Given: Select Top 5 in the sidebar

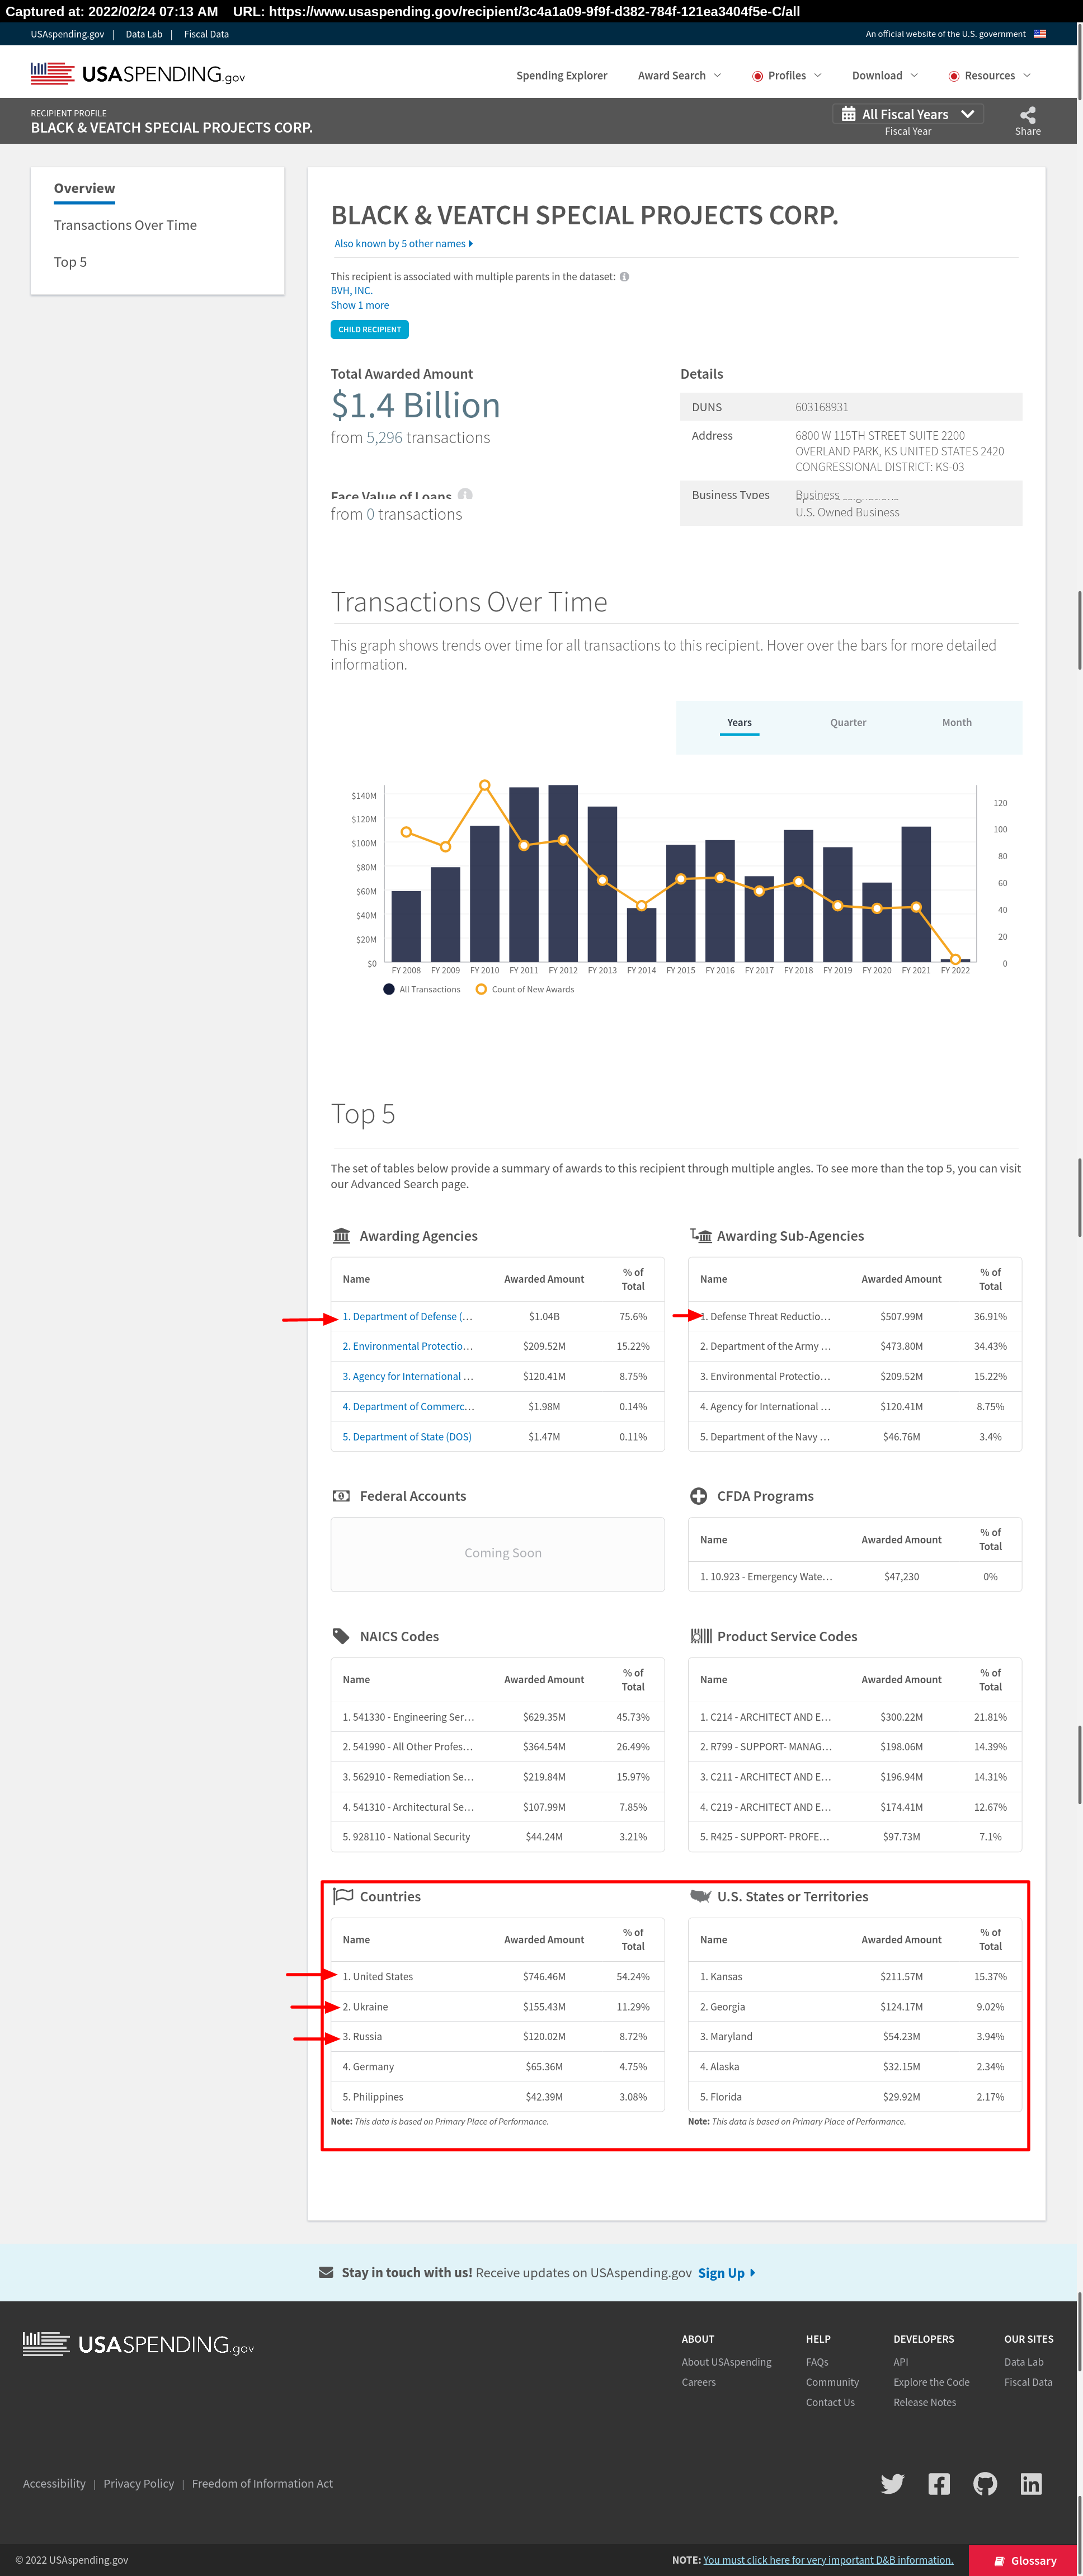Looking at the screenshot, I should [70, 262].
